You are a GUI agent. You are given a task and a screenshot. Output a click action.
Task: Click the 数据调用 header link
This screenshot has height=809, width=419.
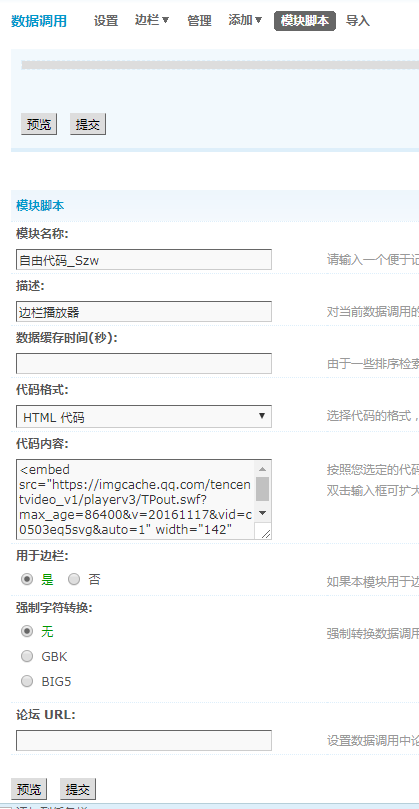[x=39, y=21]
